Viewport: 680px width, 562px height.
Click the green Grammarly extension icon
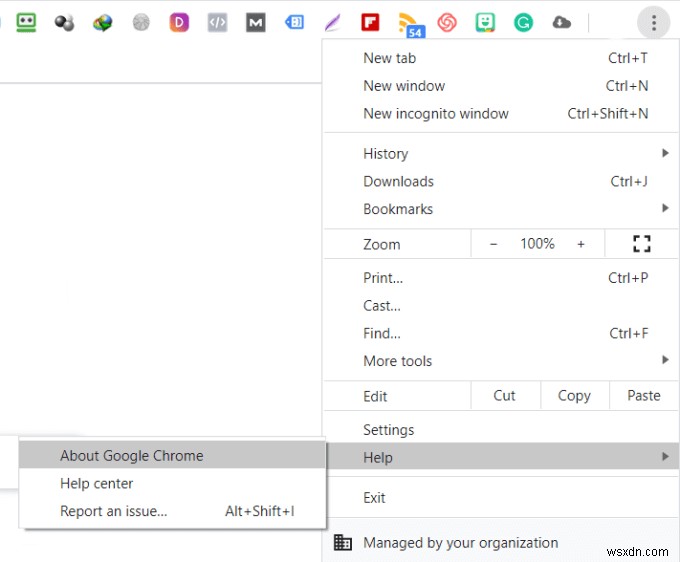523,23
